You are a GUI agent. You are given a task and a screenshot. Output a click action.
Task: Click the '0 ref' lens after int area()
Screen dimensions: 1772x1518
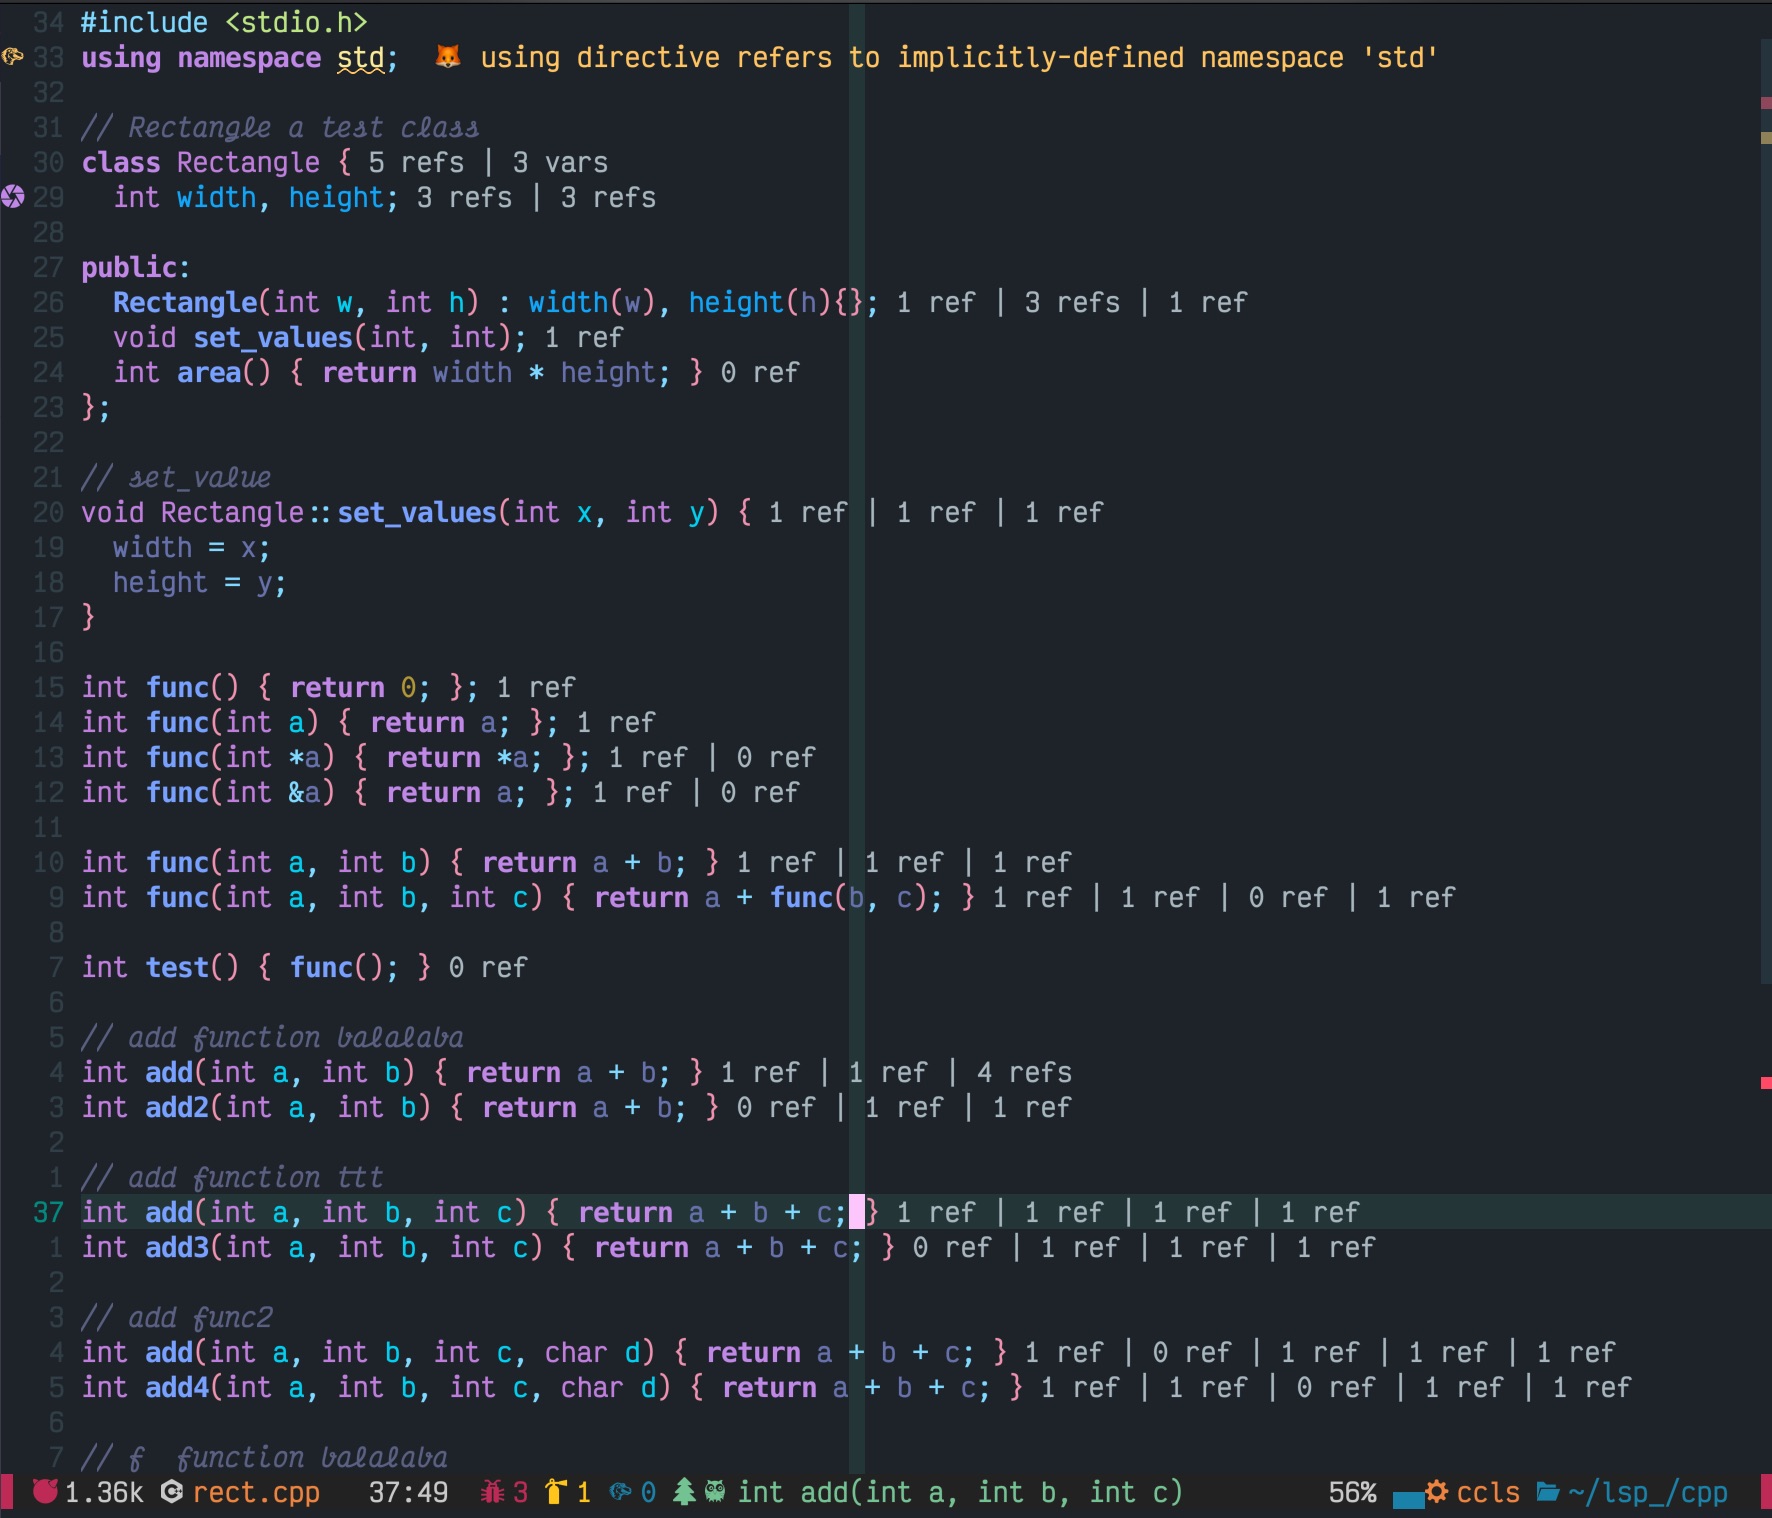(760, 372)
